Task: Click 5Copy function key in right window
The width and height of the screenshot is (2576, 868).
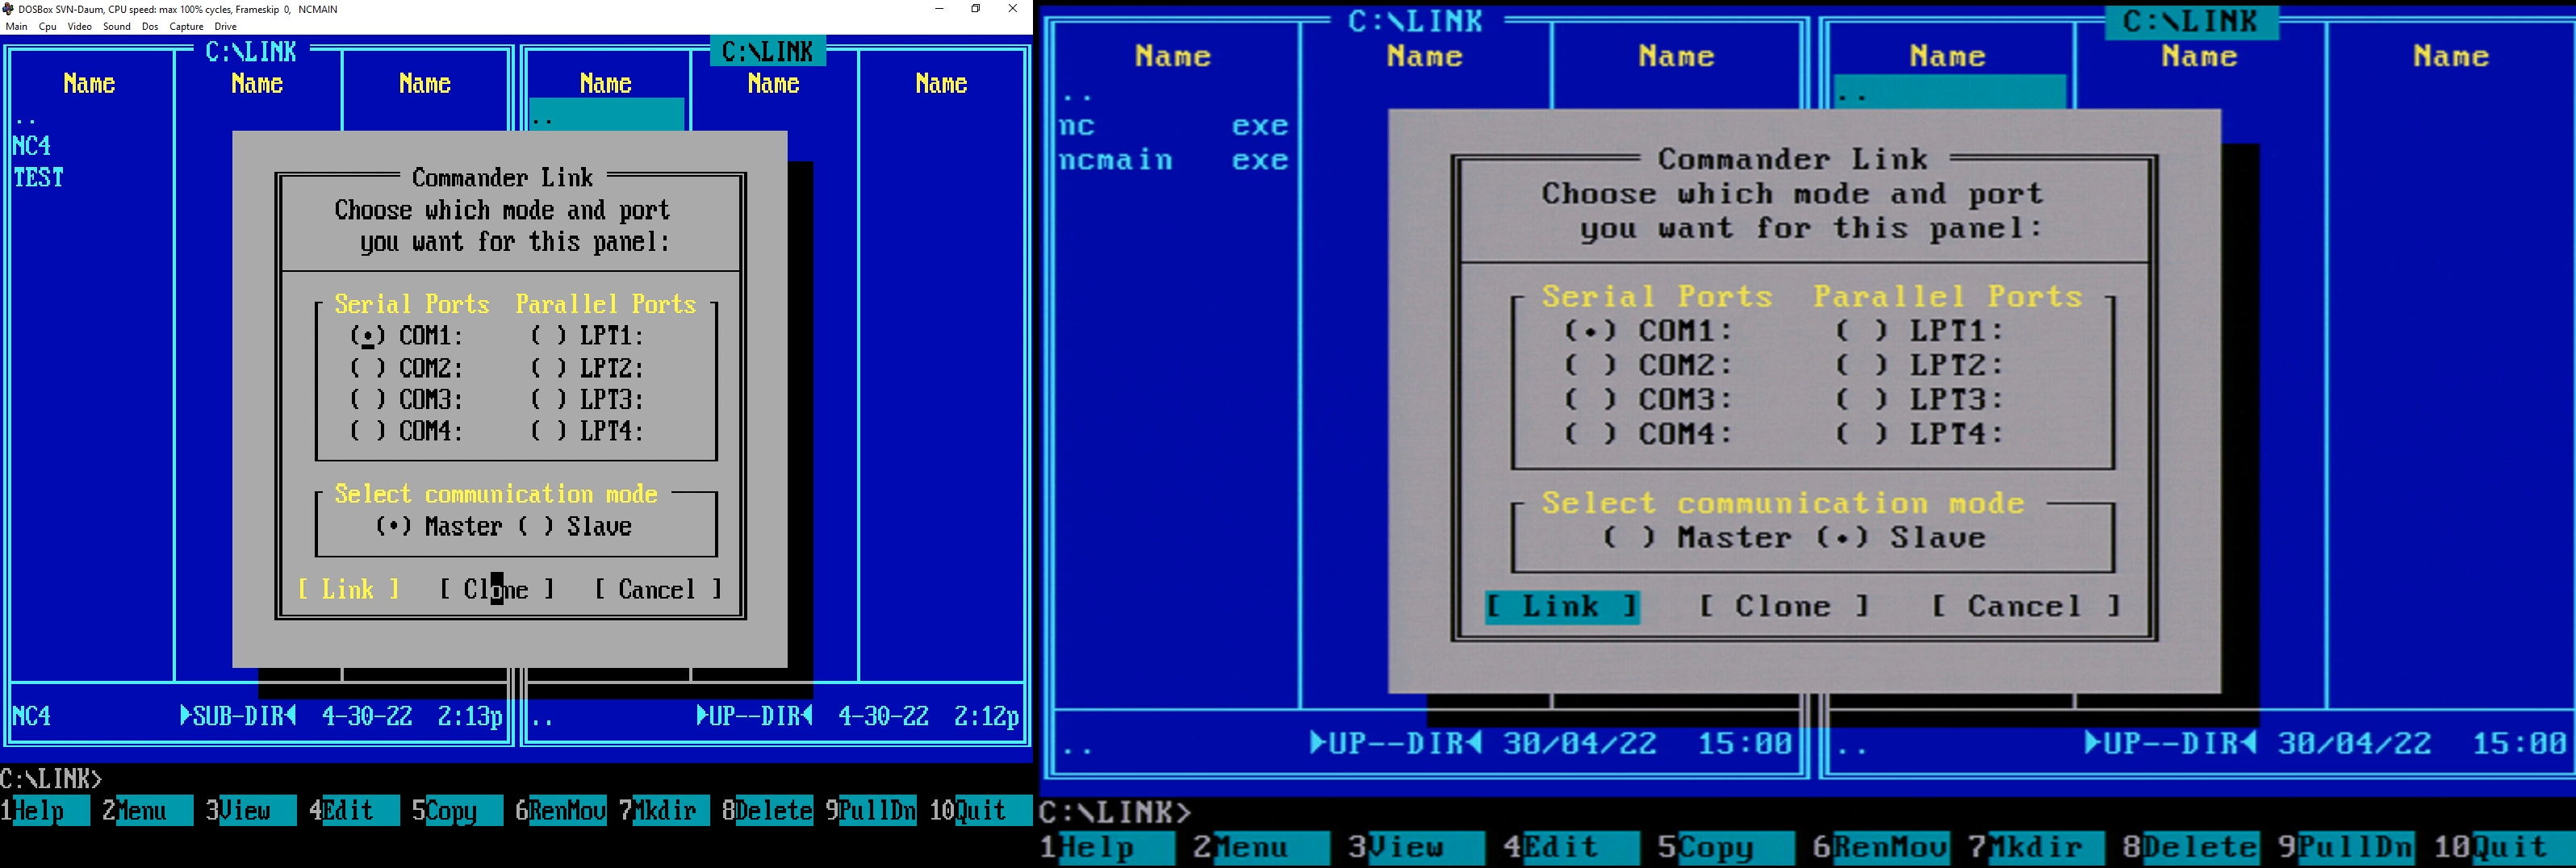Action: click(1725, 848)
